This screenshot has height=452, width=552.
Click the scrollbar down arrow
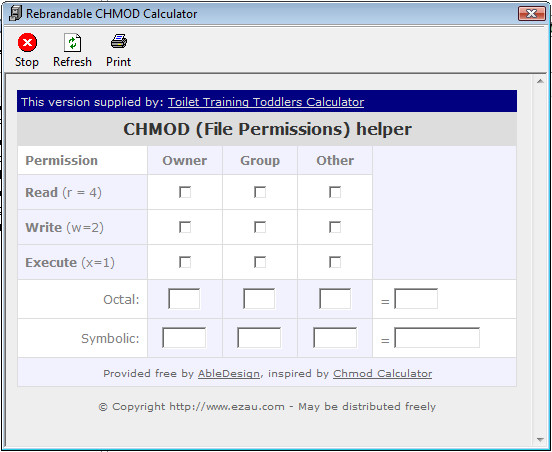point(540,440)
